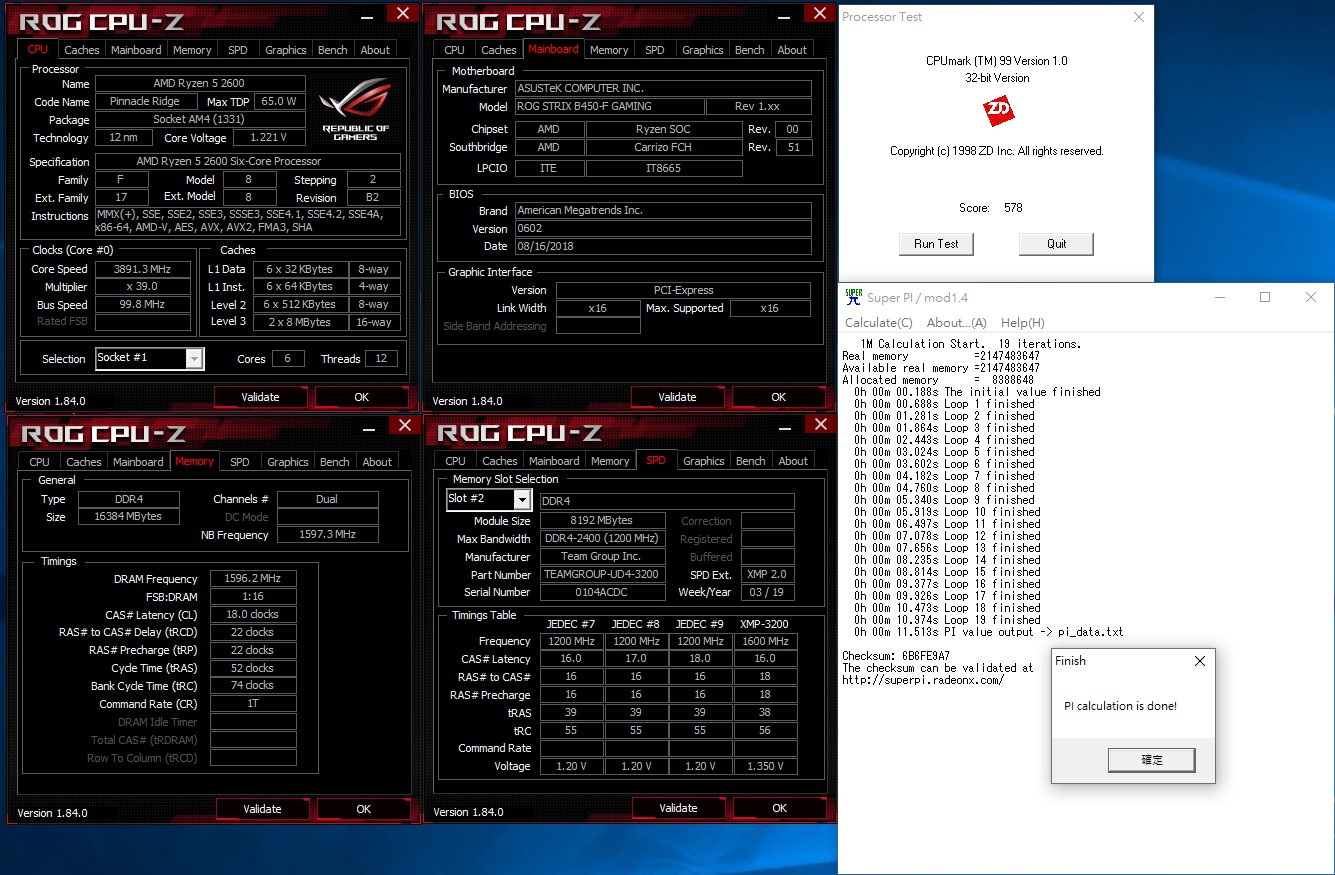Click the Memory Size 16384 MBytes field

point(127,517)
